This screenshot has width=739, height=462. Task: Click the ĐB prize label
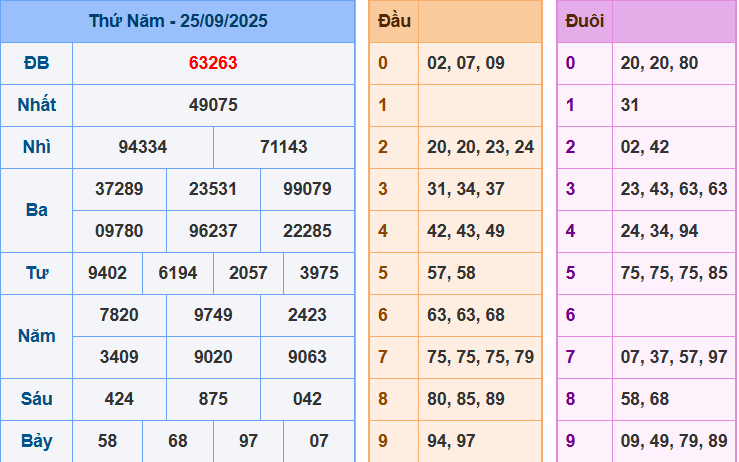click(36, 63)
